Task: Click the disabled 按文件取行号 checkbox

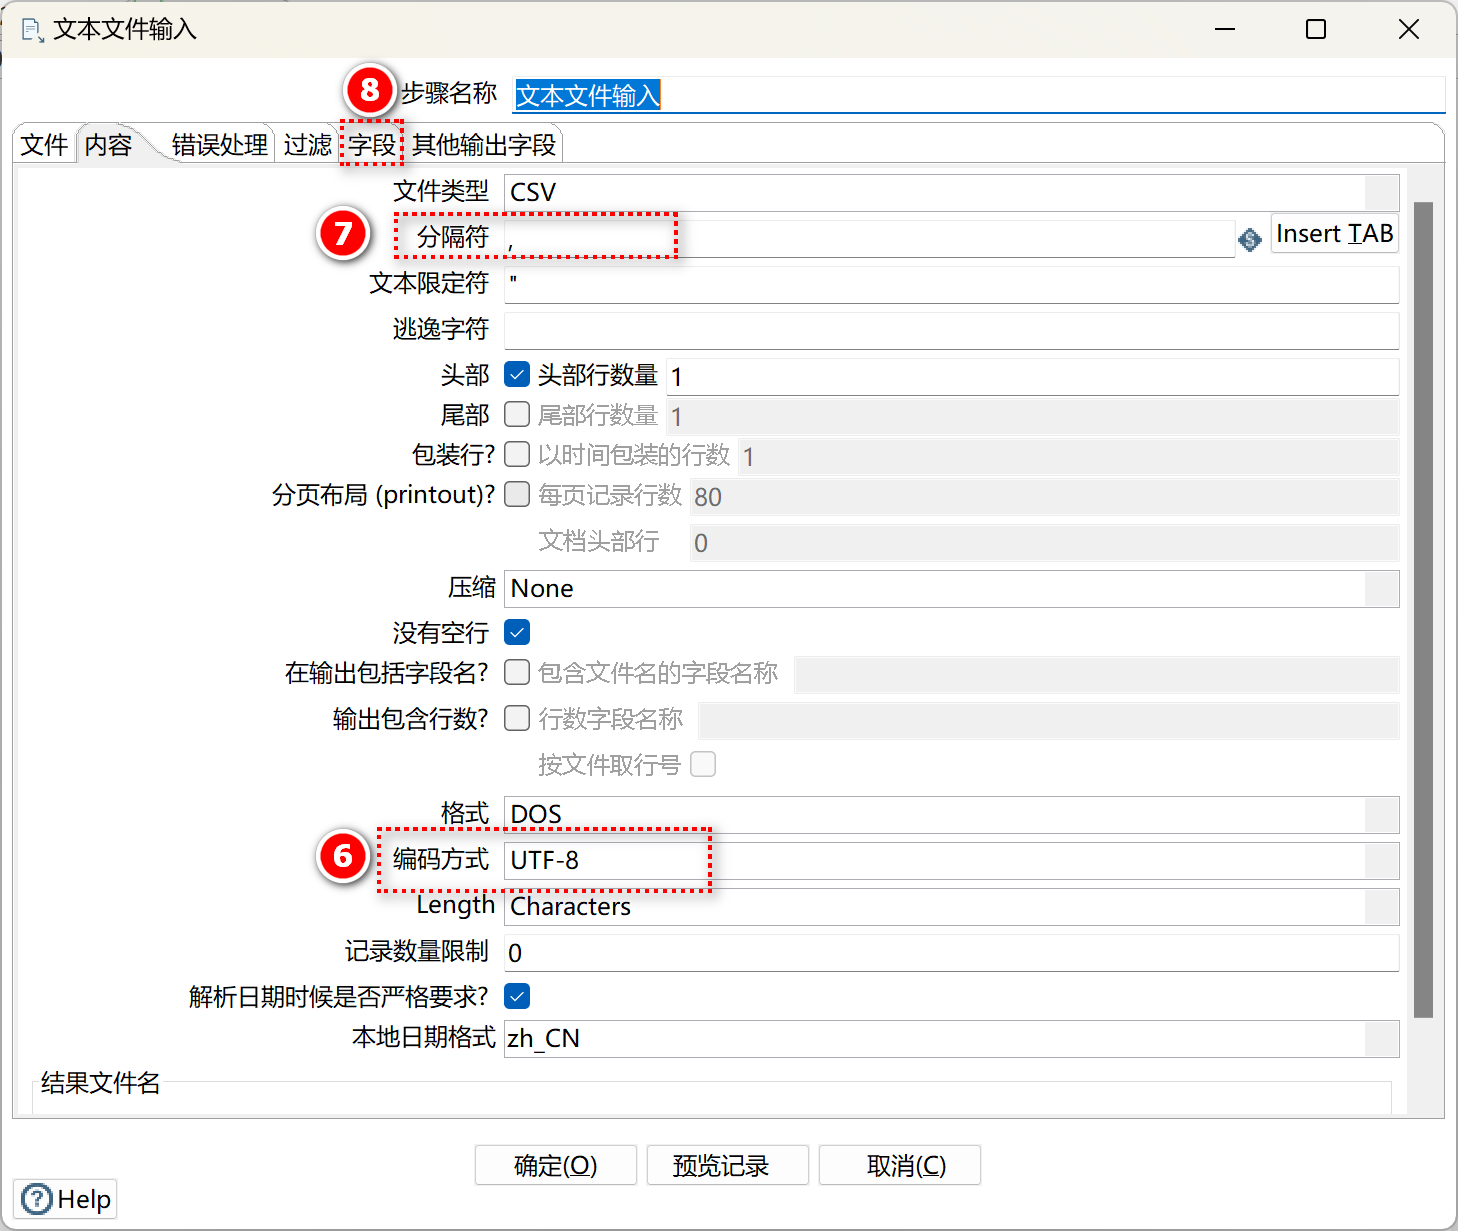Action: (x=703, y=764)
